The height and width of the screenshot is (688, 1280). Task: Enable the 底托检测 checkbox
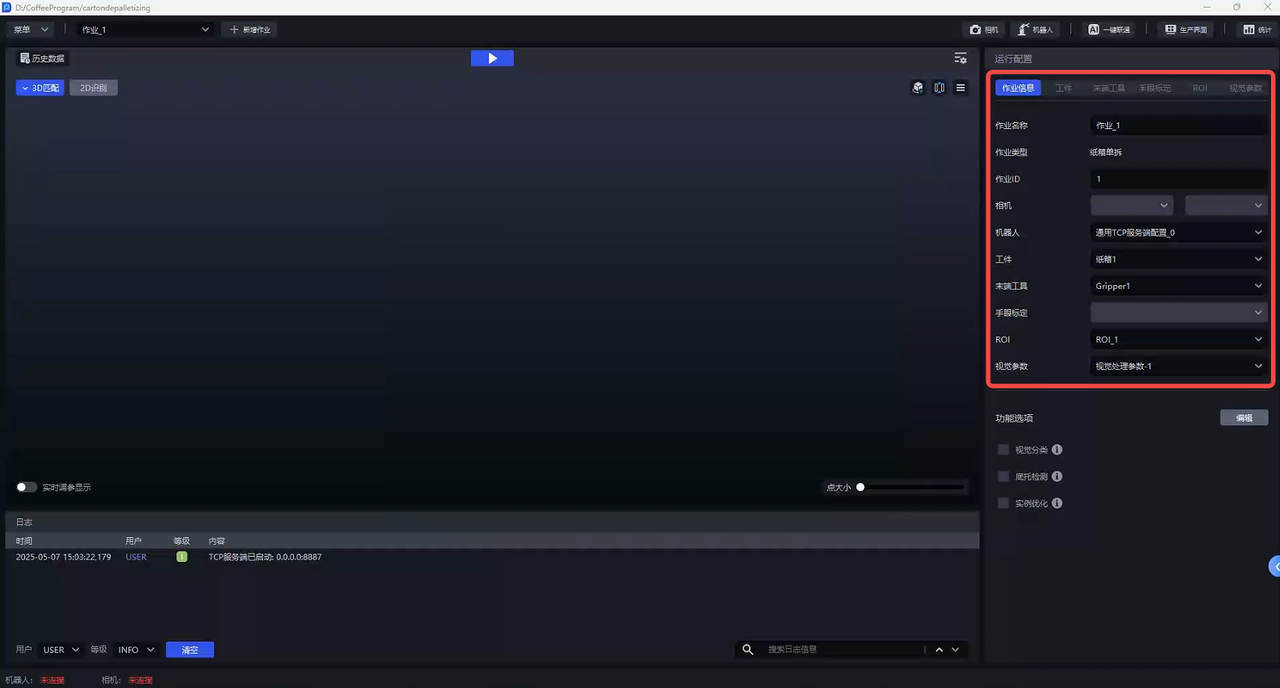(1004, 477)
